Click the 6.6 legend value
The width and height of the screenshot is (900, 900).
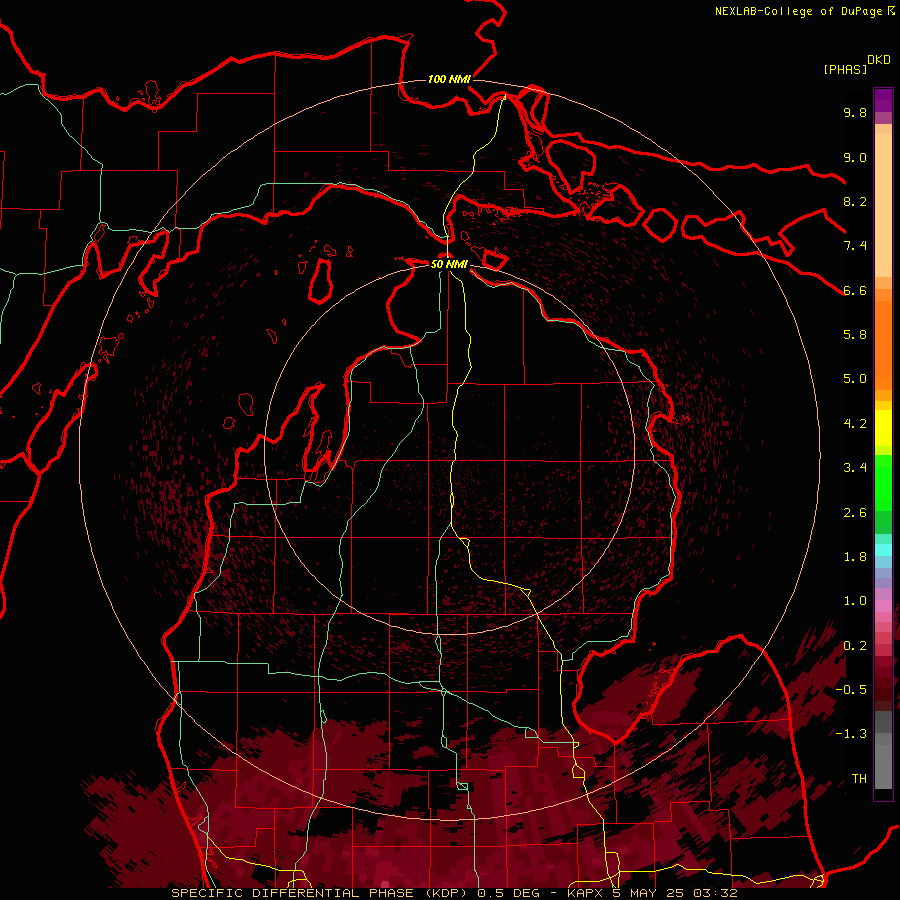click(855, 290)
